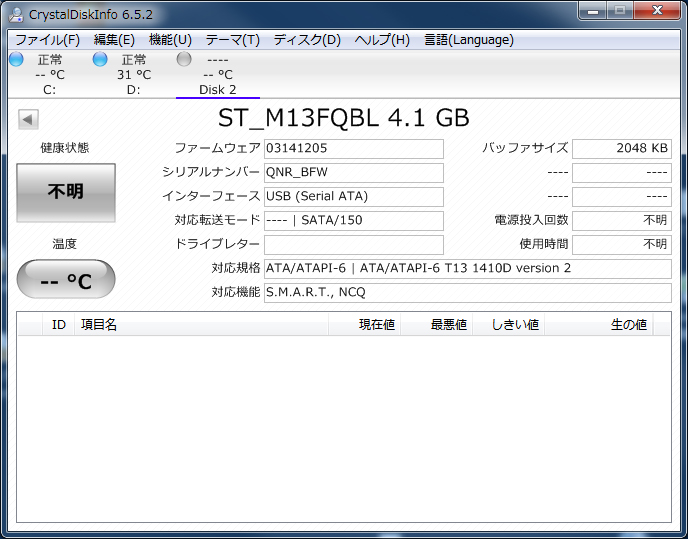Minimize the CrystalDiskInfo window
The image size is (688, 539).
point(593,11)
